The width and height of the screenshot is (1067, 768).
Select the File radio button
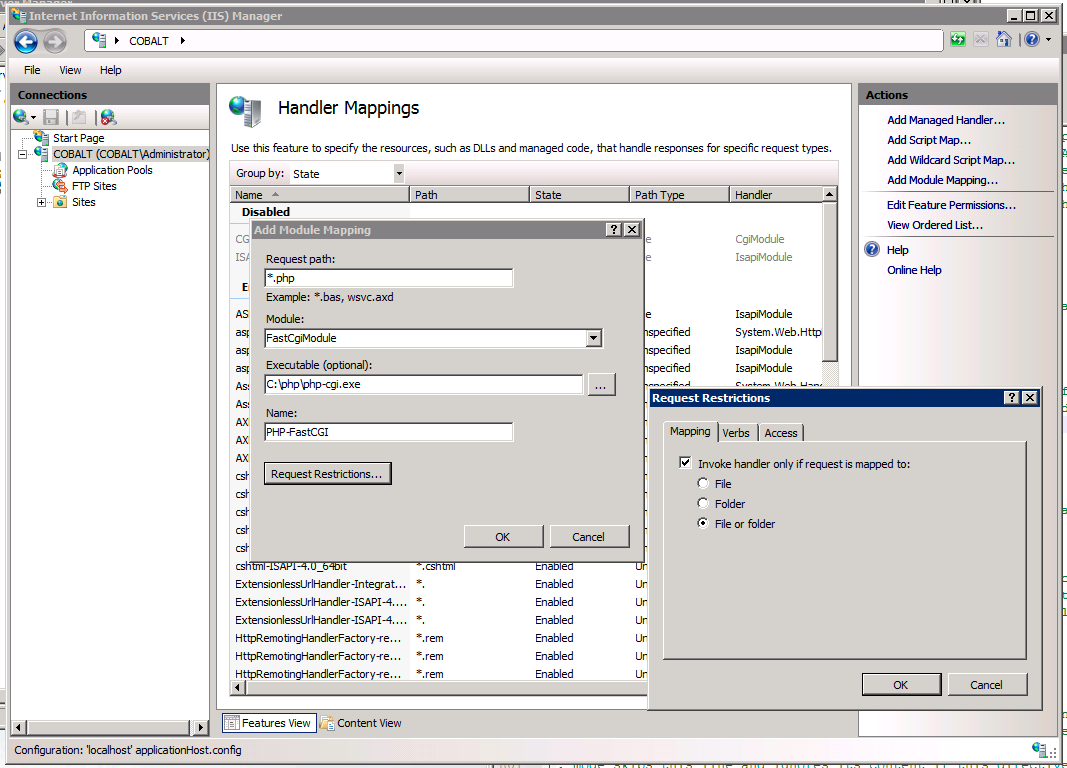[x=704, y=484]
